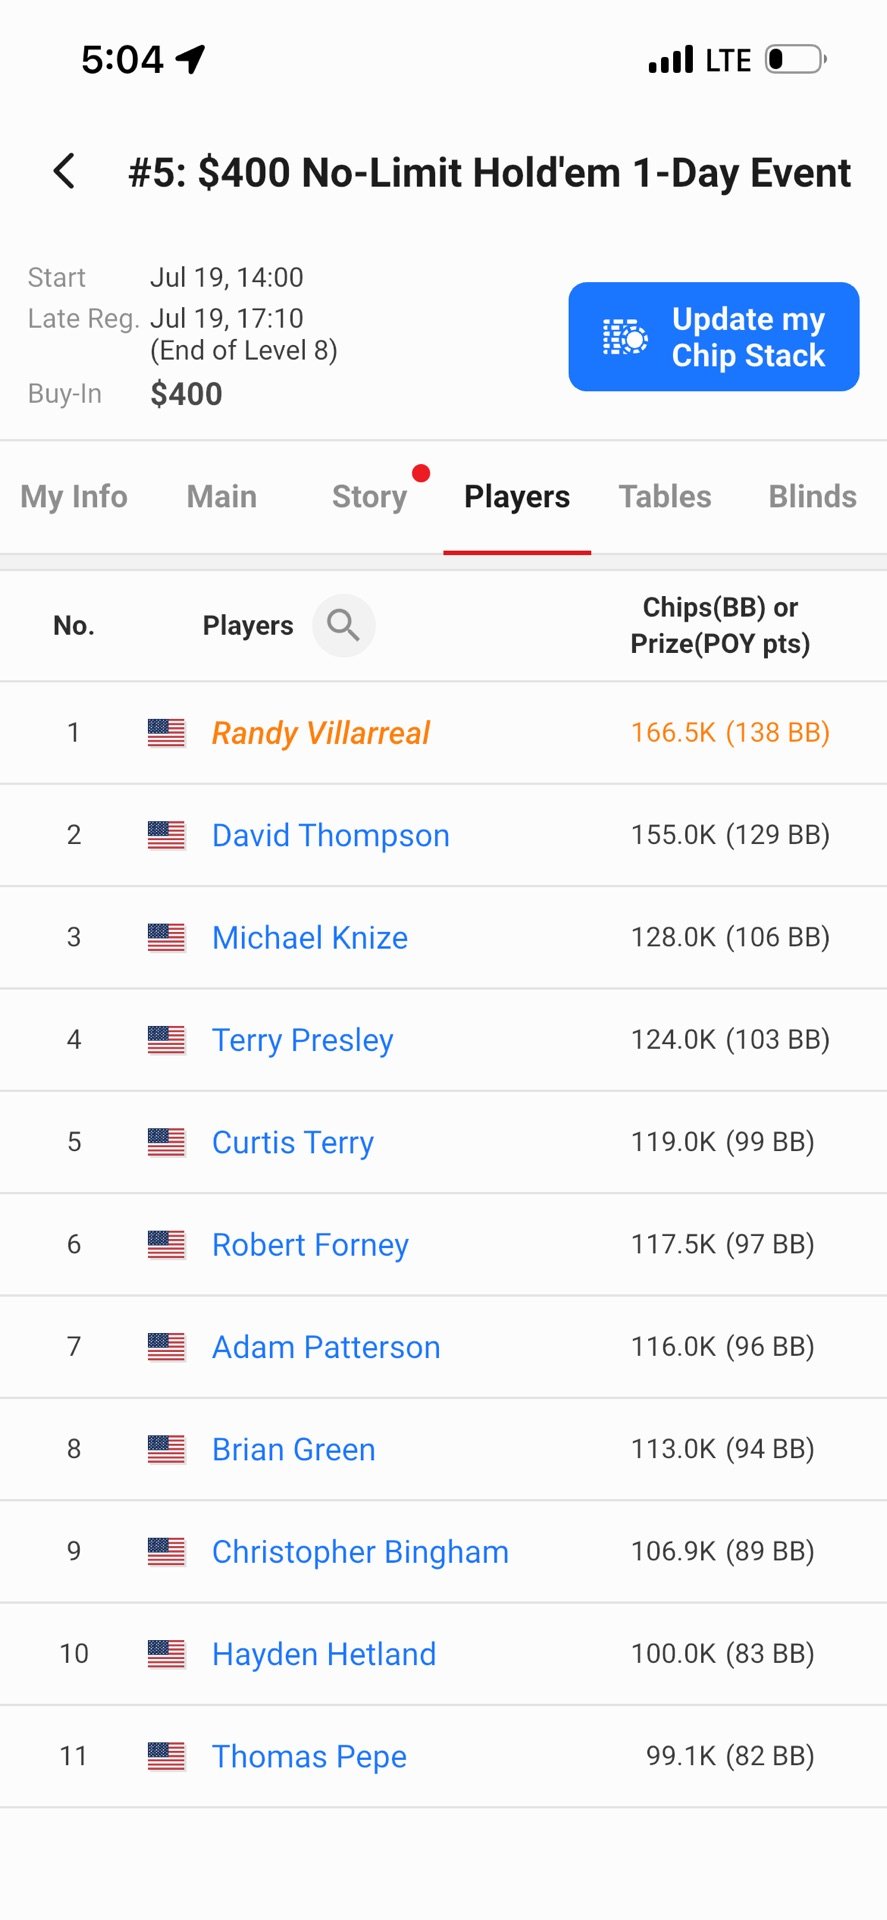Viewport: 887px width, 1920px height.
Task: Tap the back arrow icon
Action: click(x=64, y=172)
